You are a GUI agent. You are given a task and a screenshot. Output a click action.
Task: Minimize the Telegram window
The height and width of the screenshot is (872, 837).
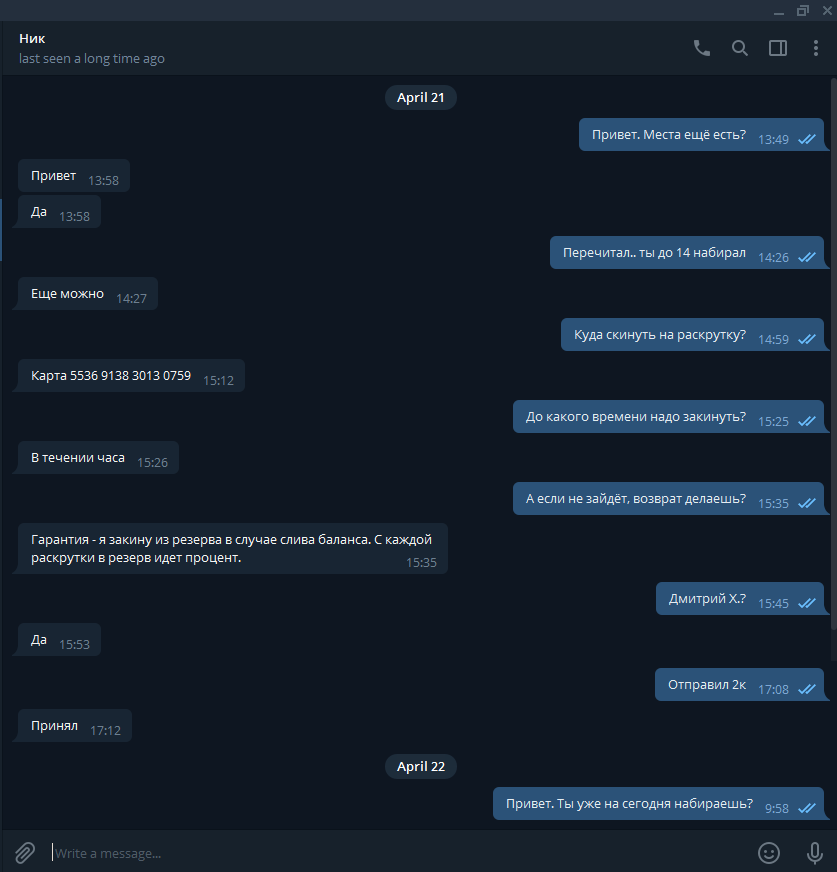click(779, 11)
